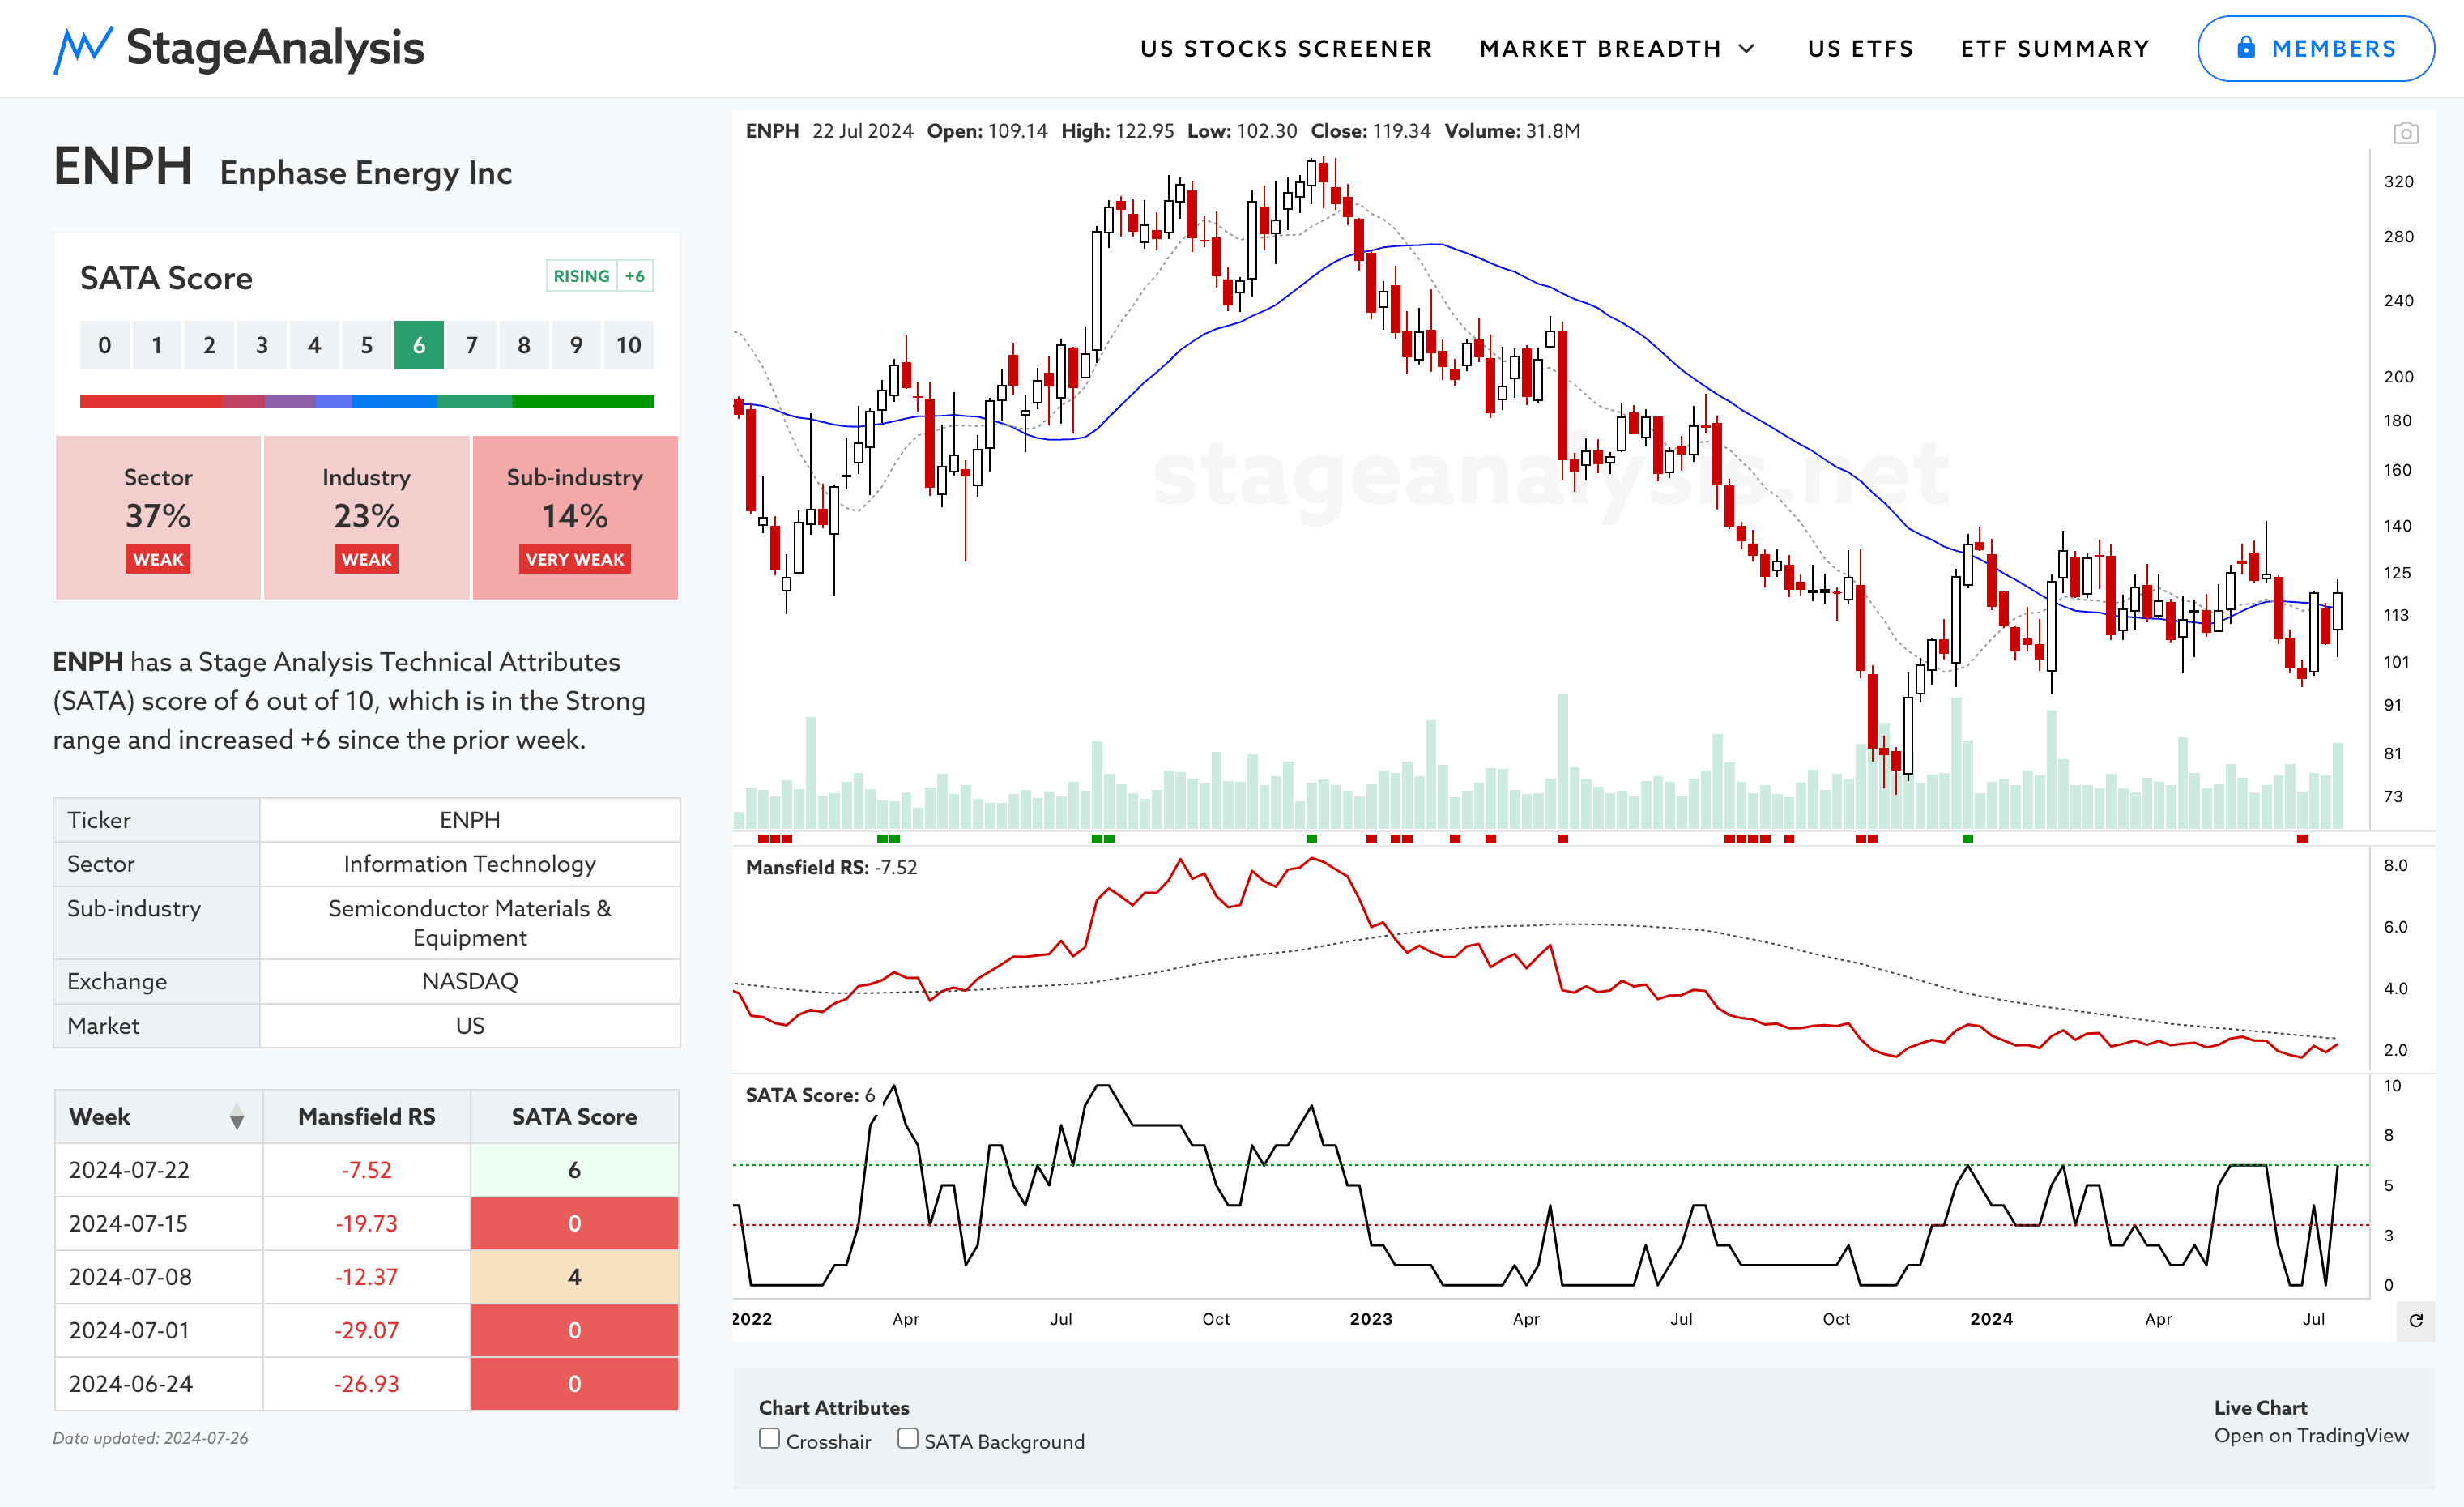The height and width of the screenshot is (1507, 2464).
Task: Click the StageAnalysis logo icon
Action: pos(82,49)
